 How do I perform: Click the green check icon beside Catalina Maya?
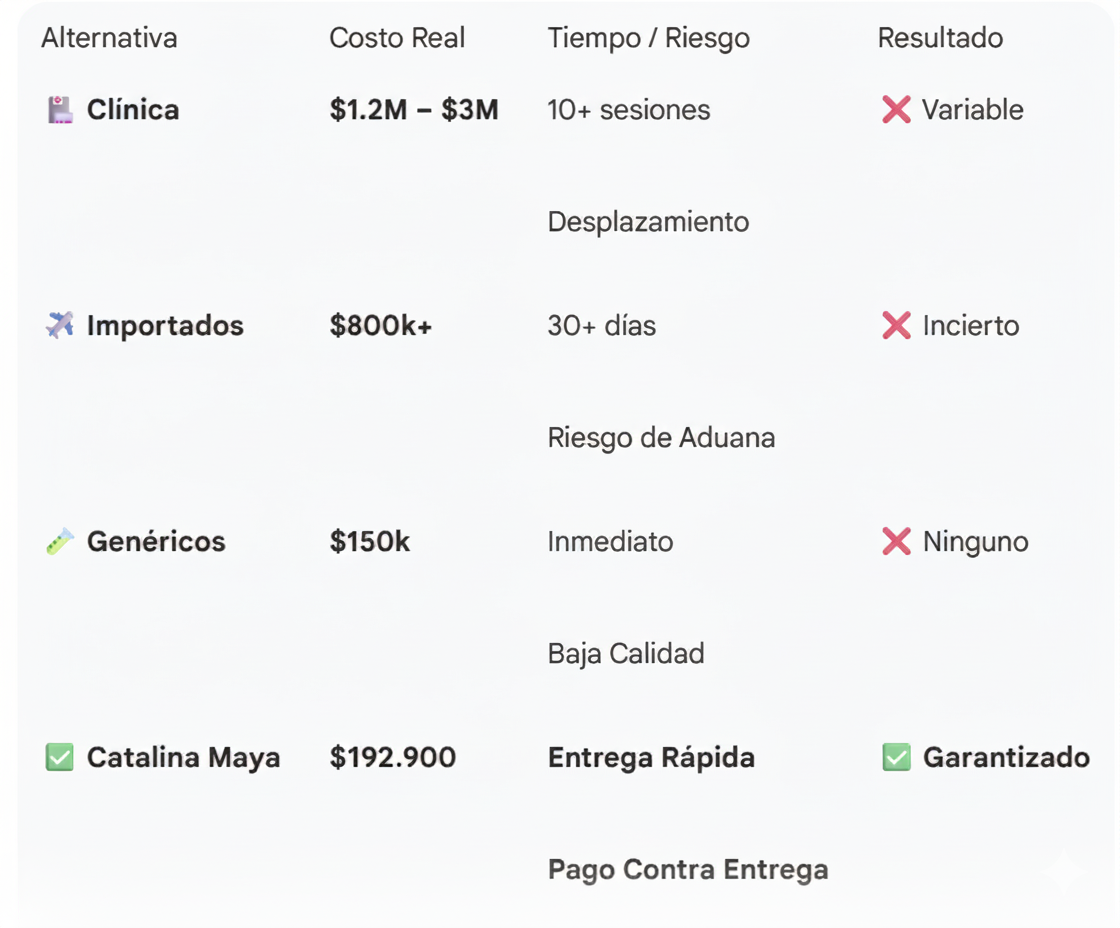point(60,758)
